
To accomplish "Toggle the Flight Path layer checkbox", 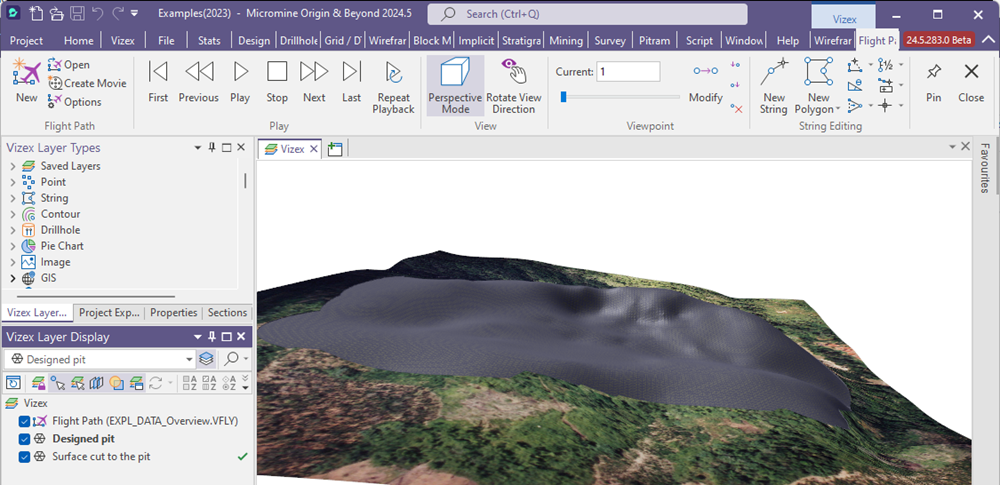I will click(x=25, y=422).
